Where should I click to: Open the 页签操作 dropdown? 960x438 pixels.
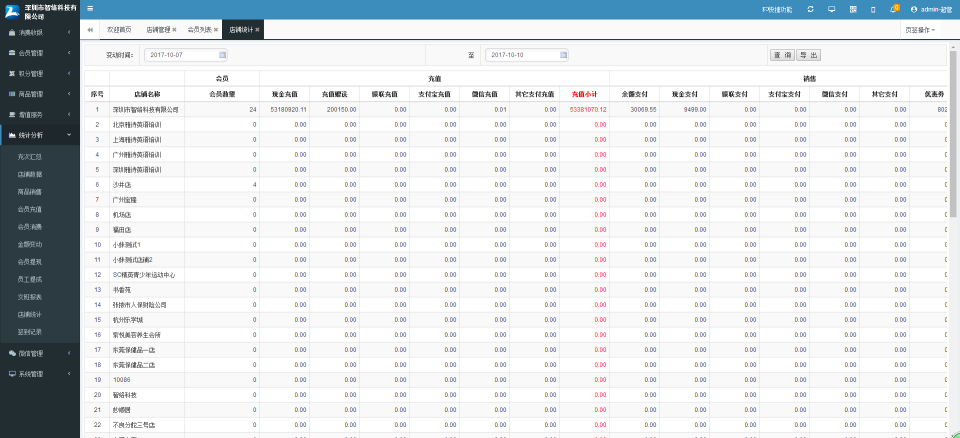[920, 30]
